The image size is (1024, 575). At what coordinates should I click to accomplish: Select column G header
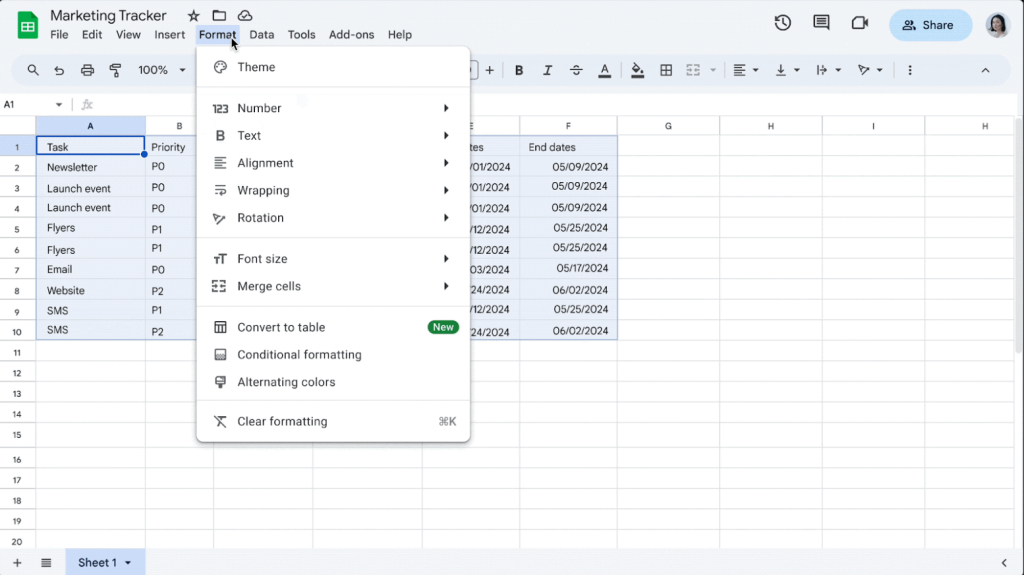pos(668,126)
